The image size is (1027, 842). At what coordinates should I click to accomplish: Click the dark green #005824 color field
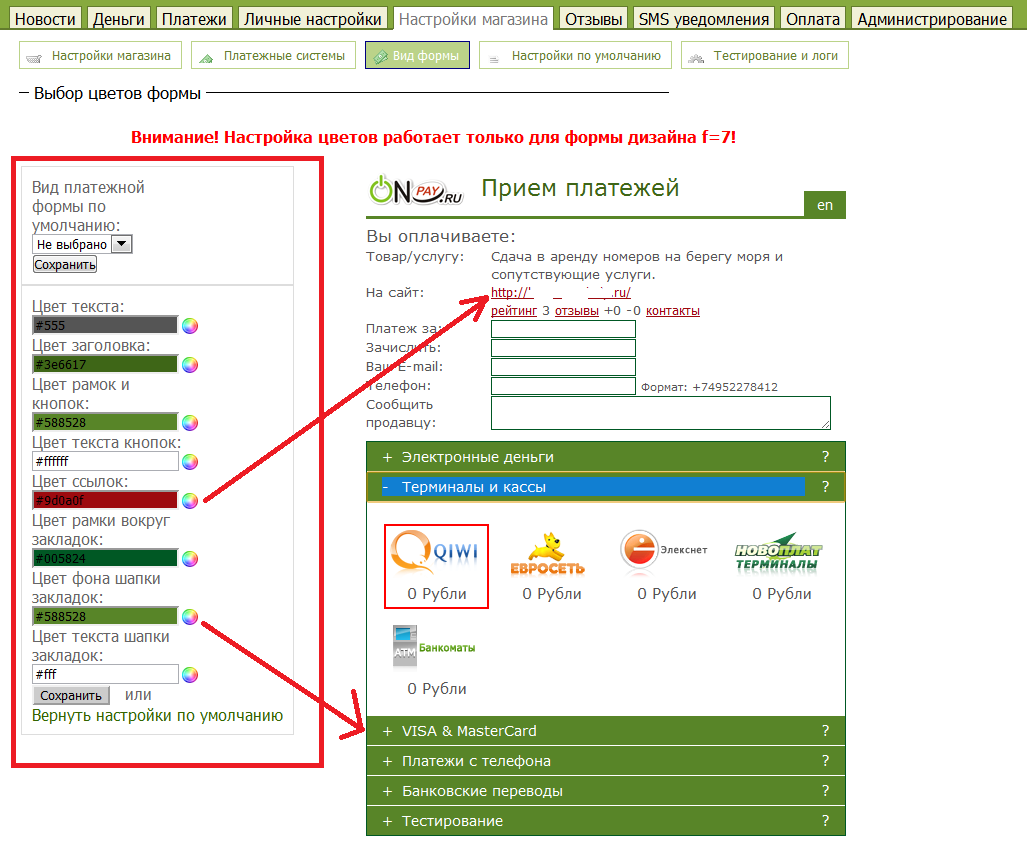[105, 558]
